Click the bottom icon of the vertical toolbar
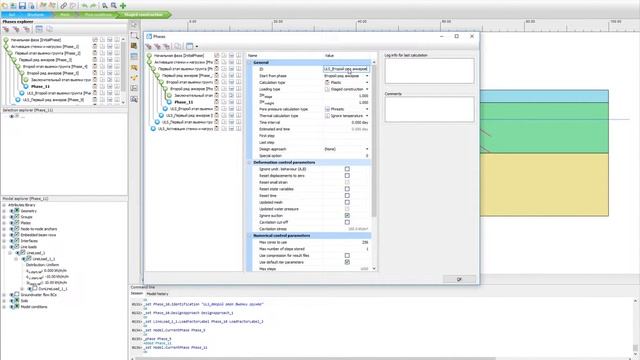The image size is (640, 360). [134, 99]
